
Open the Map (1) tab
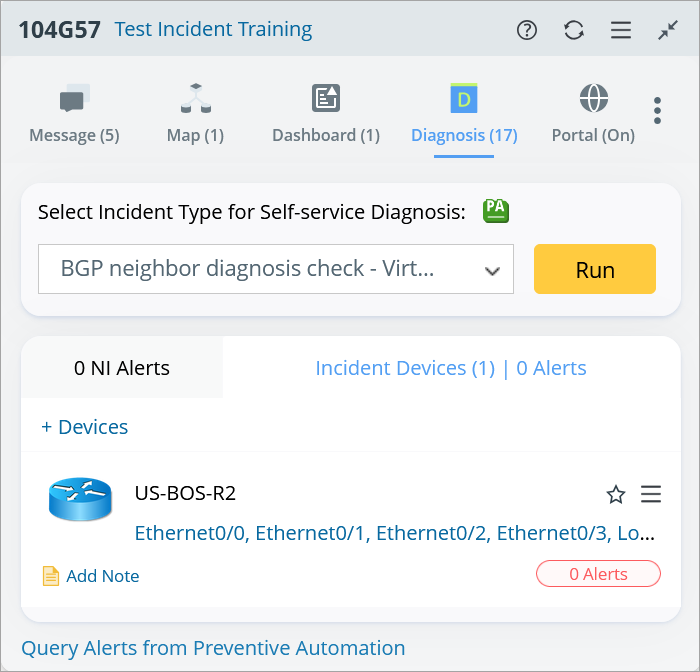pyautogui.click(x=195, y=114)
